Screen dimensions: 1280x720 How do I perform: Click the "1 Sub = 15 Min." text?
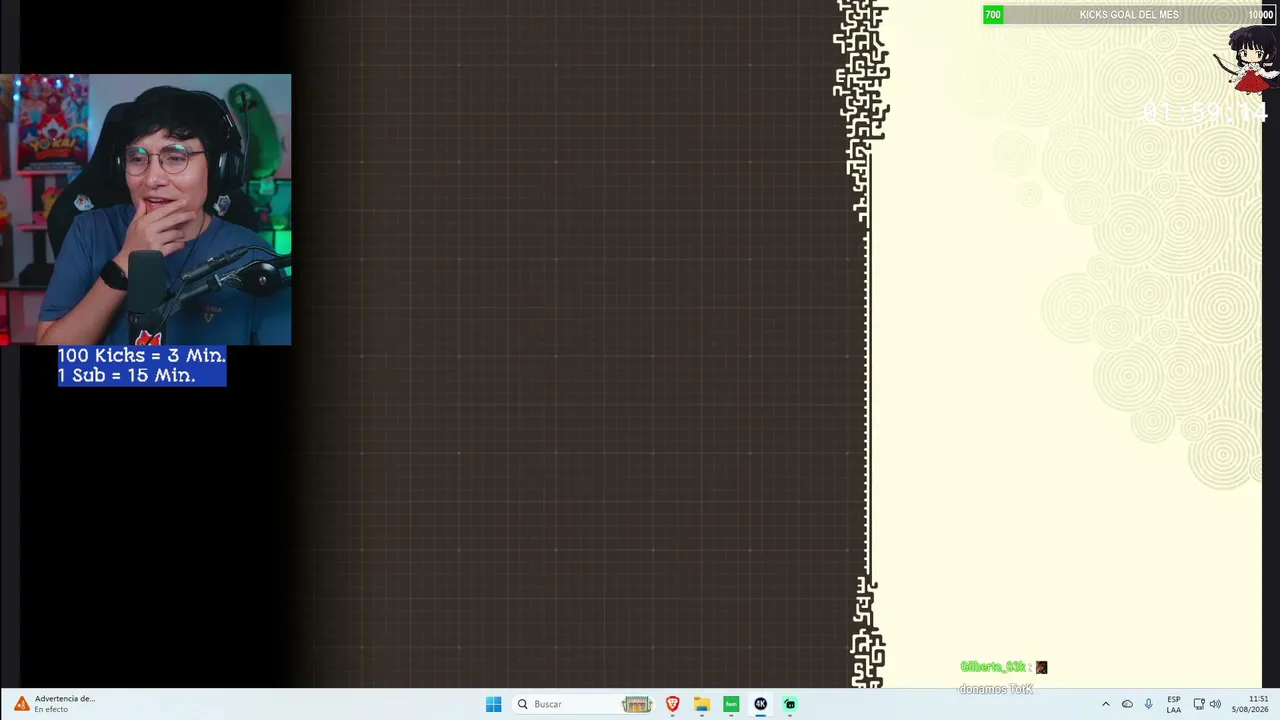(127, 376)
